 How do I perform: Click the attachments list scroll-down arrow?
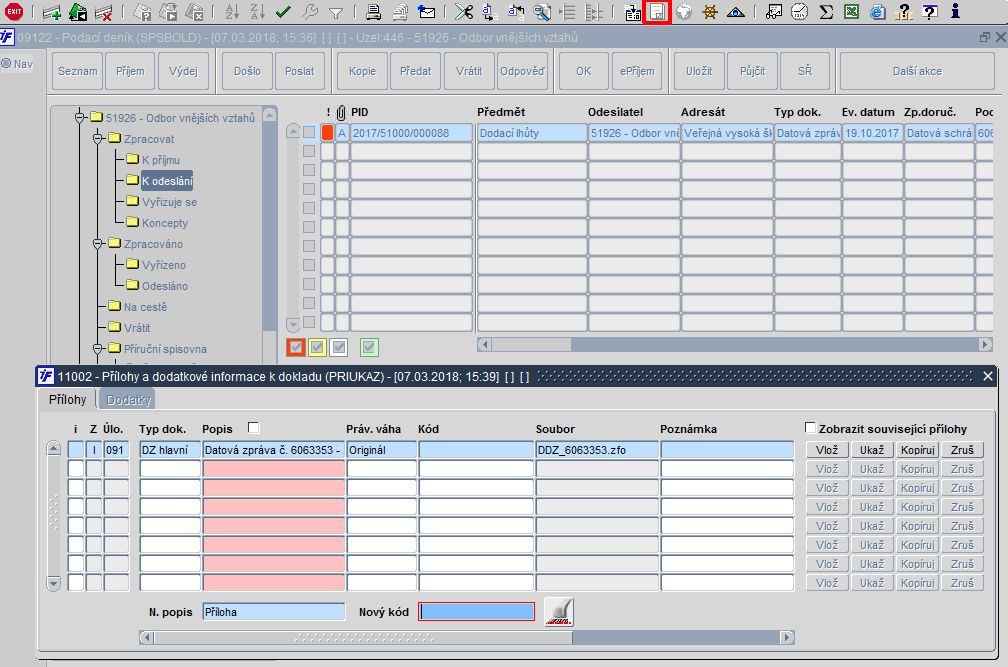(x=54, y=583)
